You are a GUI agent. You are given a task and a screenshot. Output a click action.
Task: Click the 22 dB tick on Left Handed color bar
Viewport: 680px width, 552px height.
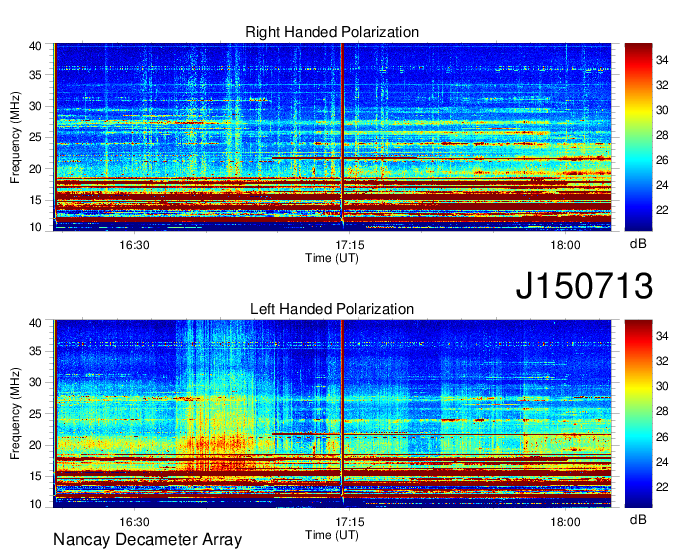click(662, 487)
